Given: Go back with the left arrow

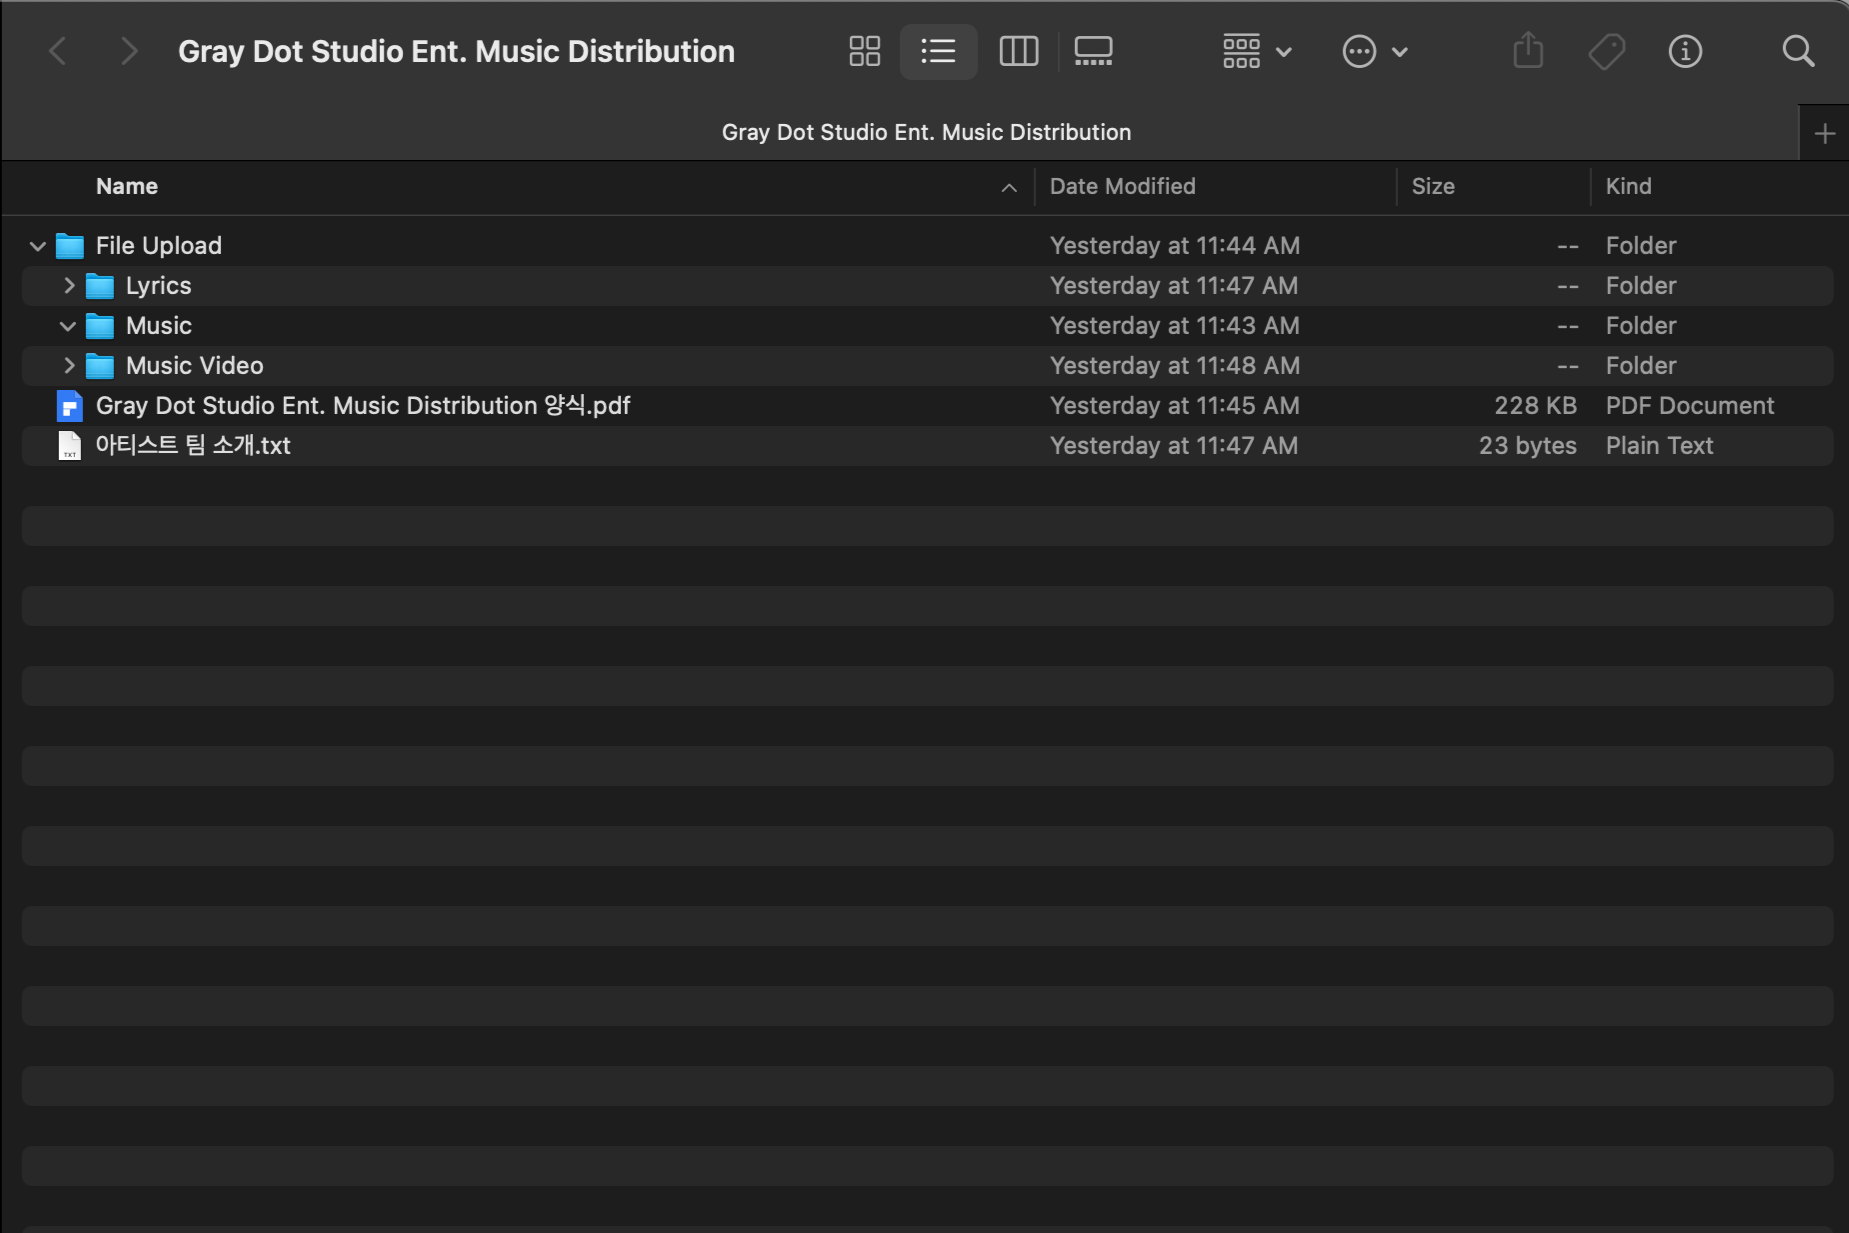Looking at the screenshot, I should [x=58, y=51].
